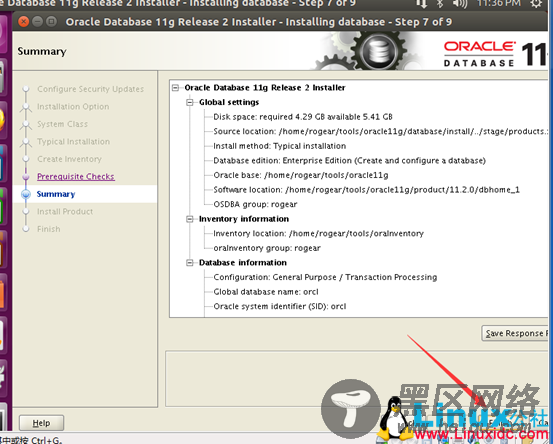Open the network indicator in the top panel
Screen dimensions: 553x444
[421, 4]
